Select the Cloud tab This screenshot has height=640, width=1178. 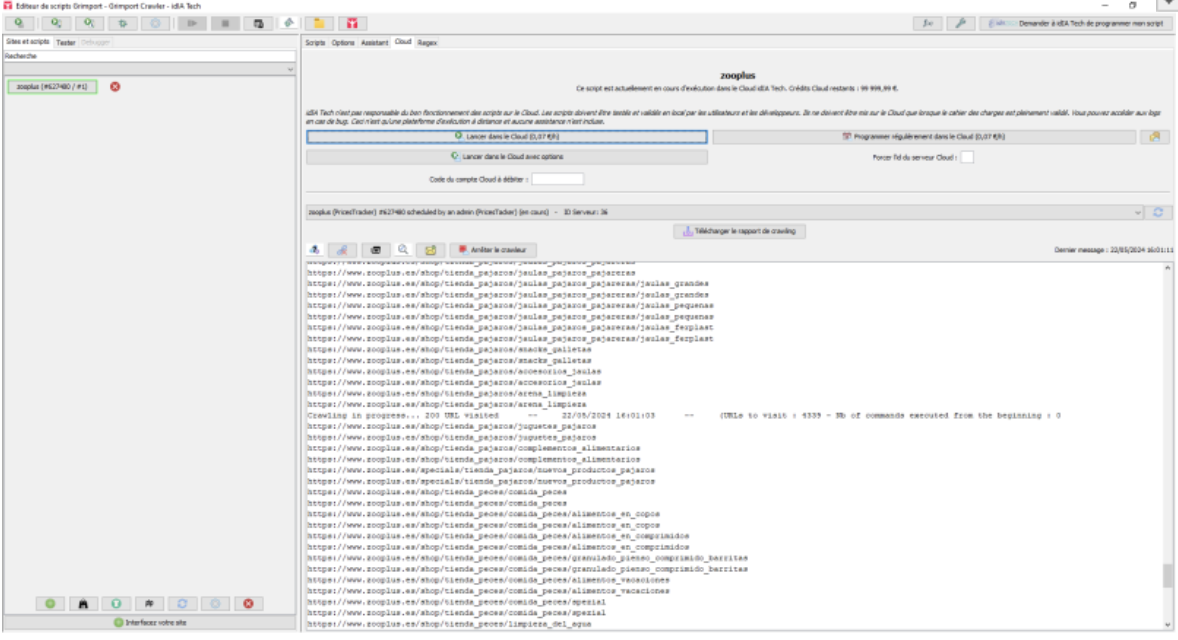[403, 42]
